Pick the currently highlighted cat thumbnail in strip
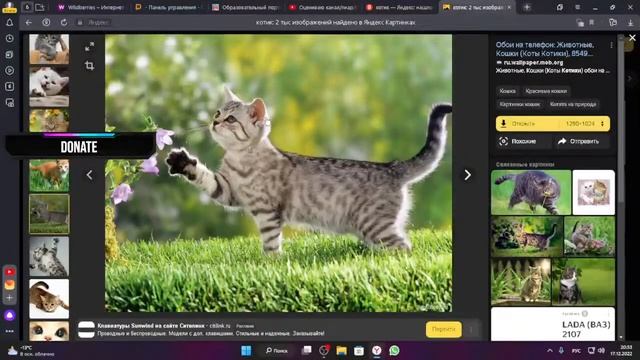The width and height of the screenshot is (640, 360). click(49, 214)
